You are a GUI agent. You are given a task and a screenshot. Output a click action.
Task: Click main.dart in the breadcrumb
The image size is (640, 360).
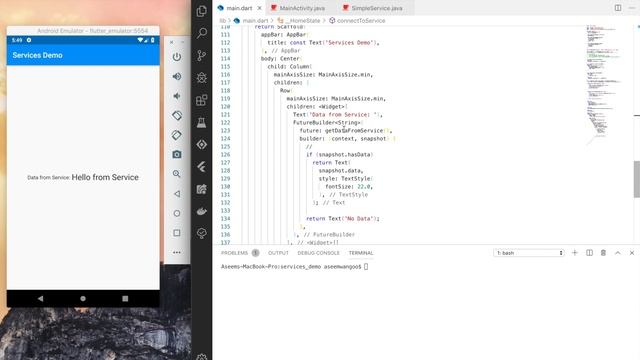256,20
